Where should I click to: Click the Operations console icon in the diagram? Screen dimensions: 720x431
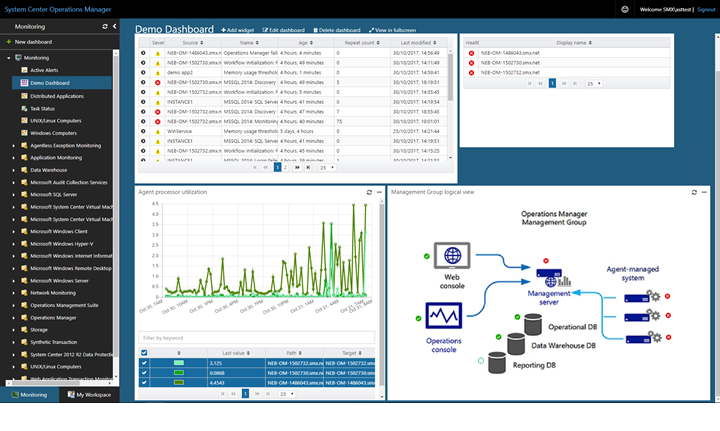pos(444,315)
